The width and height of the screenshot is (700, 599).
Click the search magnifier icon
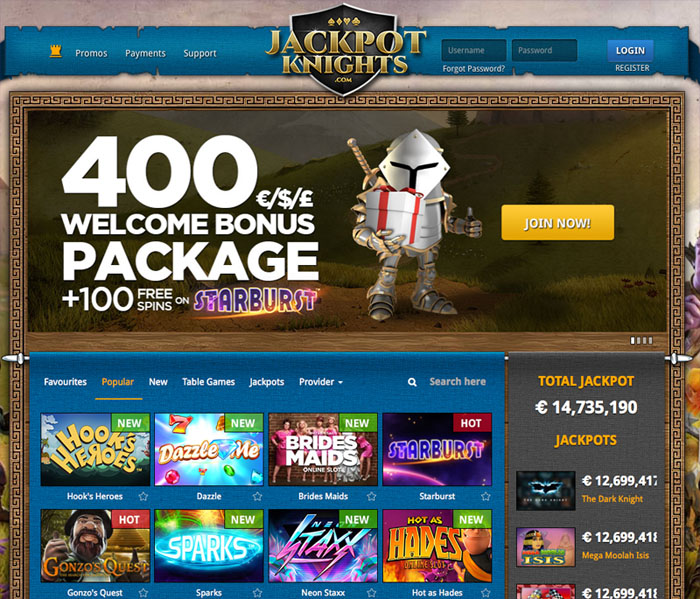click(412, 382)
